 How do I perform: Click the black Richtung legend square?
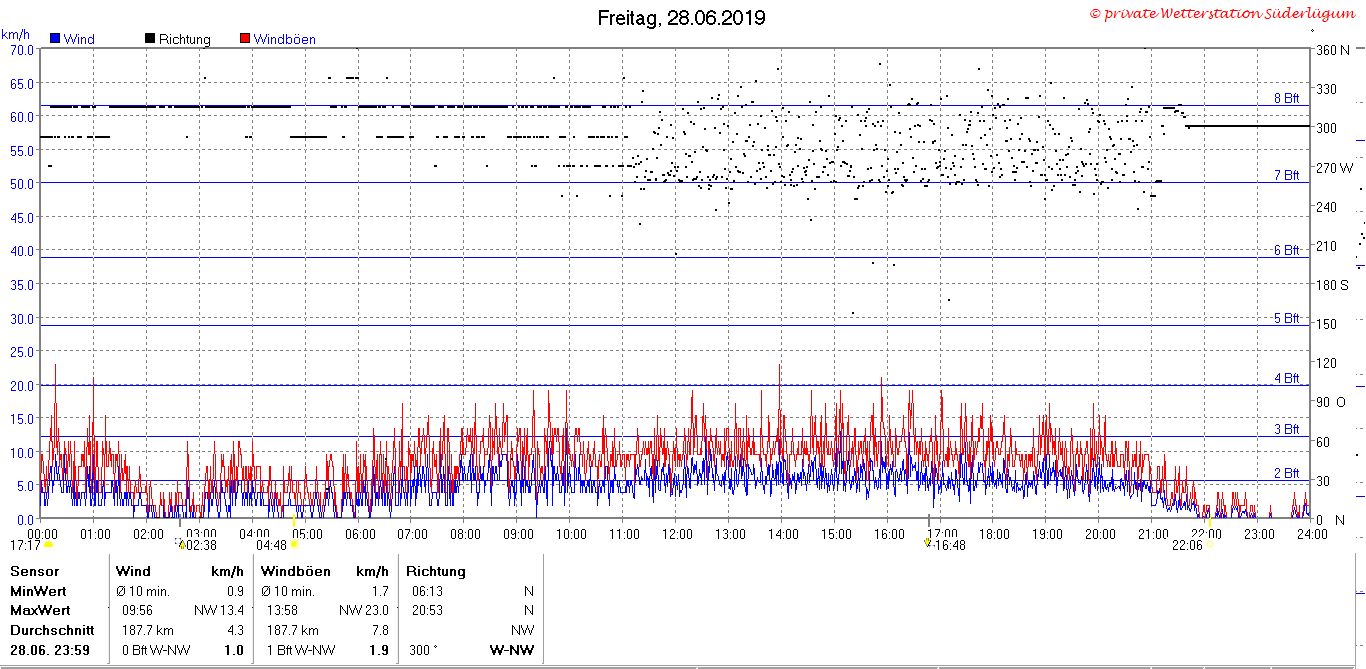(x=150, y=39)
